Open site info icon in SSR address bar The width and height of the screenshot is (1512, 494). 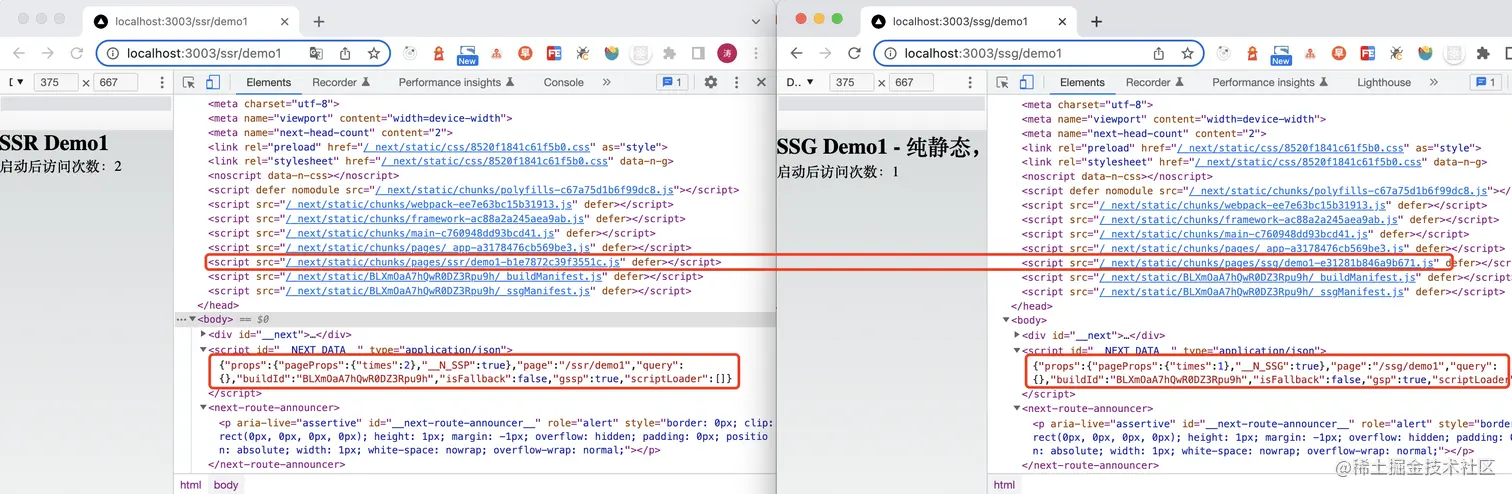click(x=112, y=53)
